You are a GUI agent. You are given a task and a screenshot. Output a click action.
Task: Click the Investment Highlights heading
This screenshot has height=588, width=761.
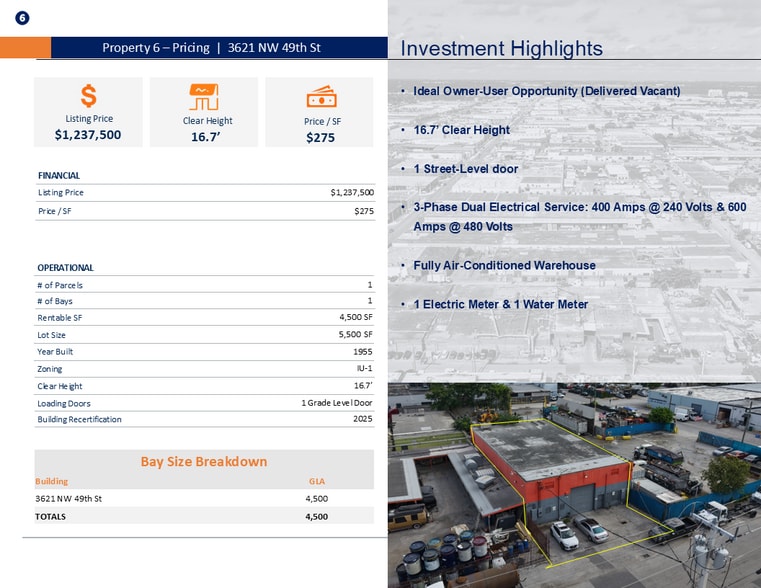point(501,49)
